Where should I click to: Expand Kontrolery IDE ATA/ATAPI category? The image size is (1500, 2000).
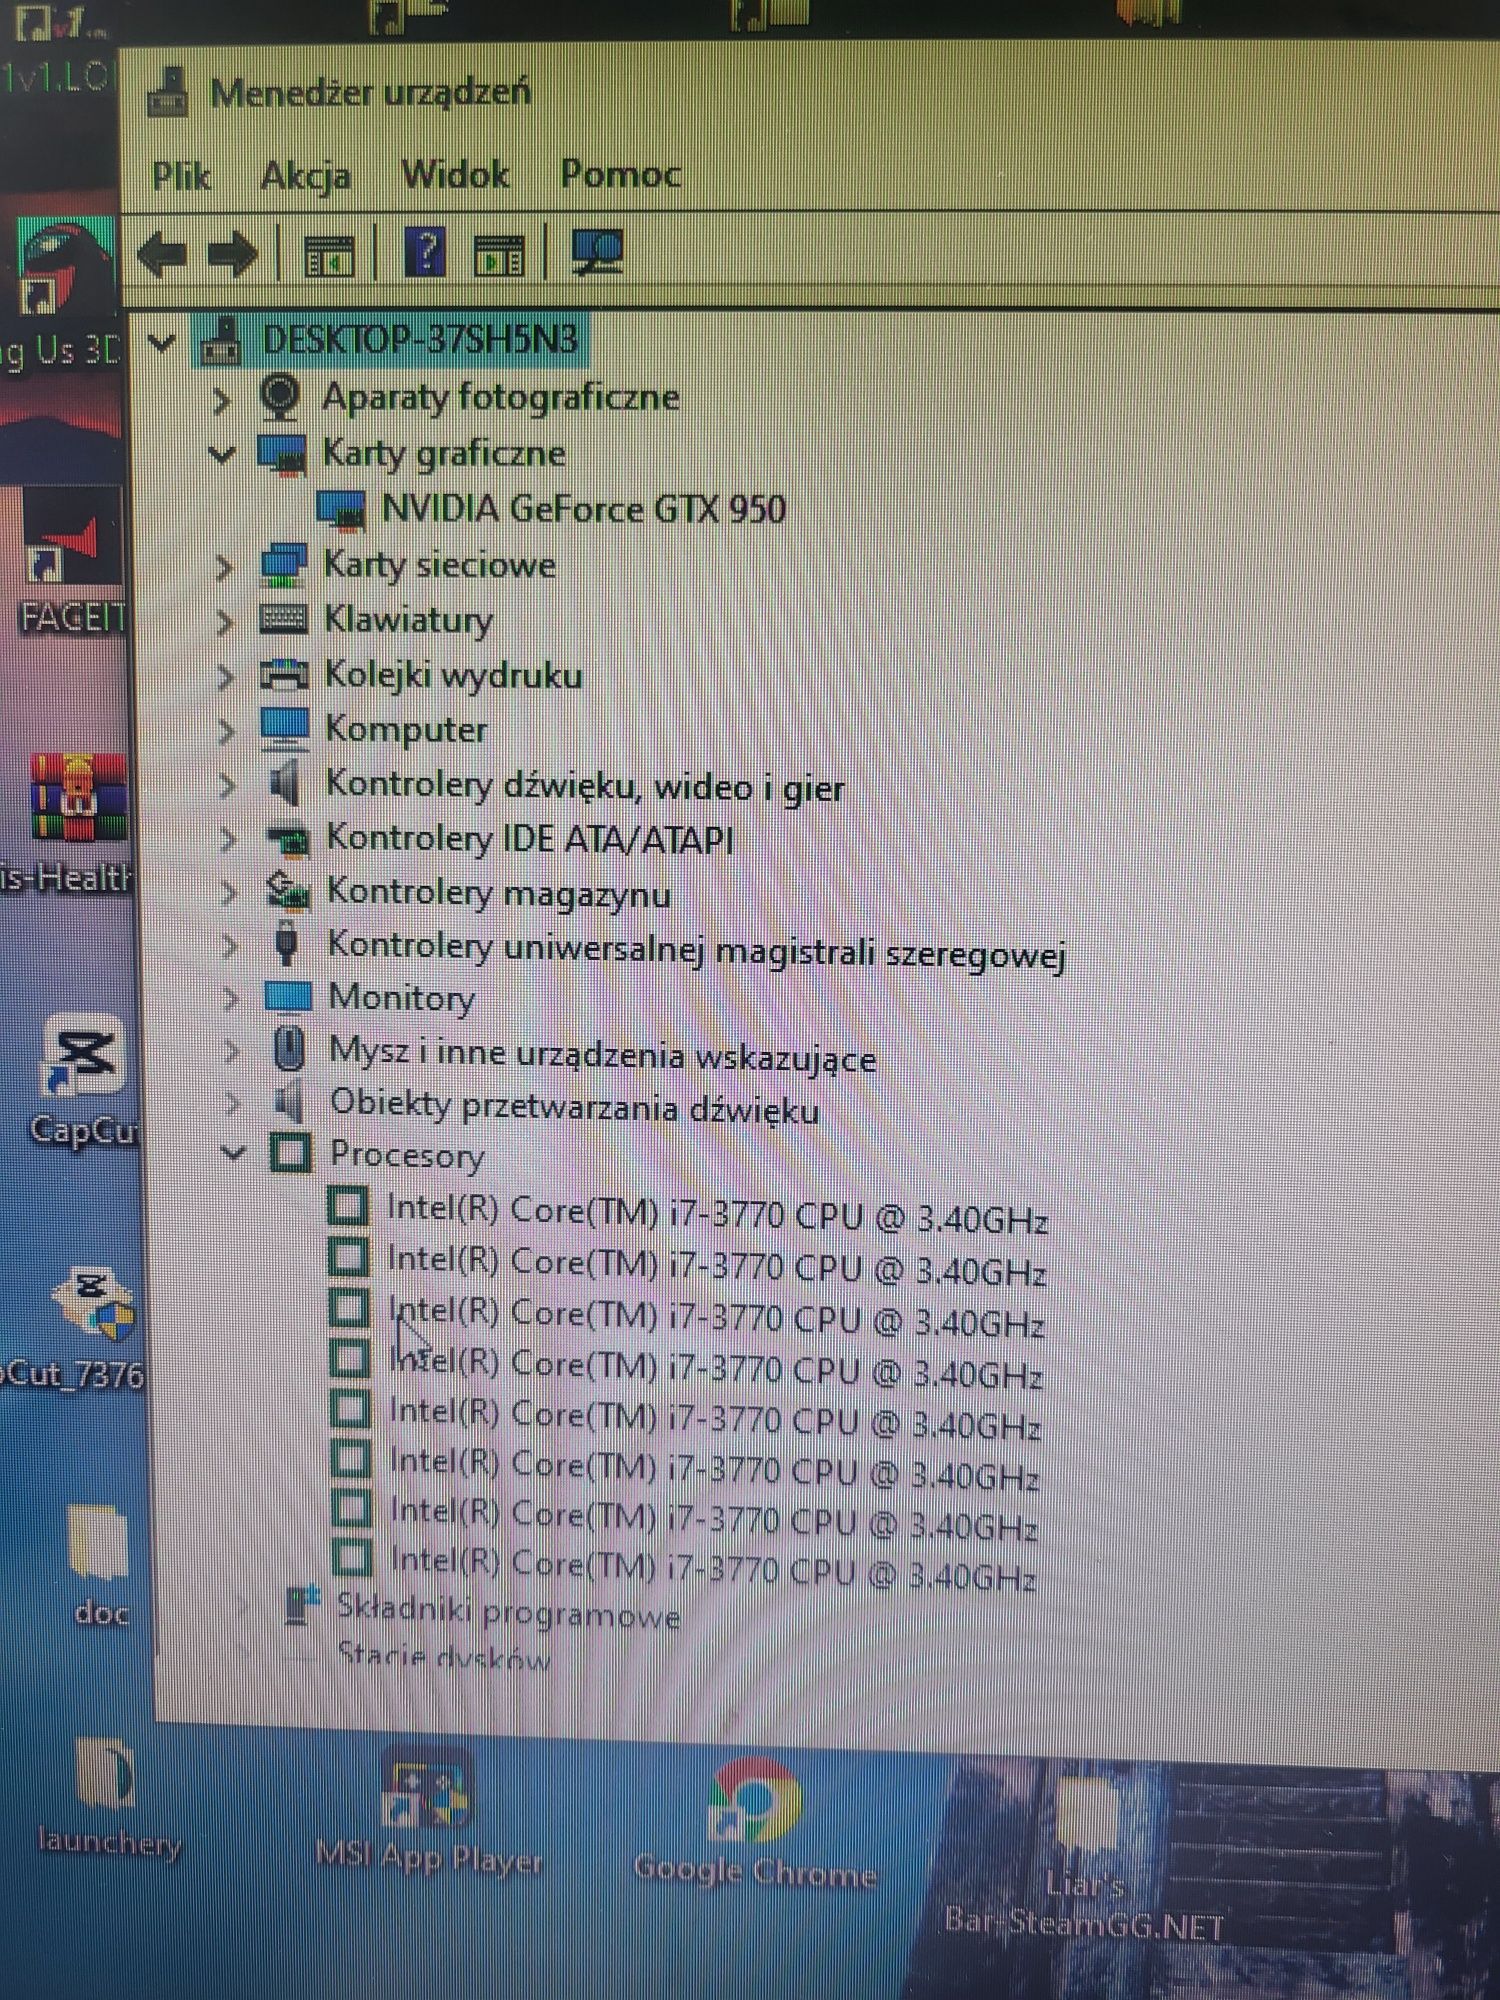click(x=229, y=839)
